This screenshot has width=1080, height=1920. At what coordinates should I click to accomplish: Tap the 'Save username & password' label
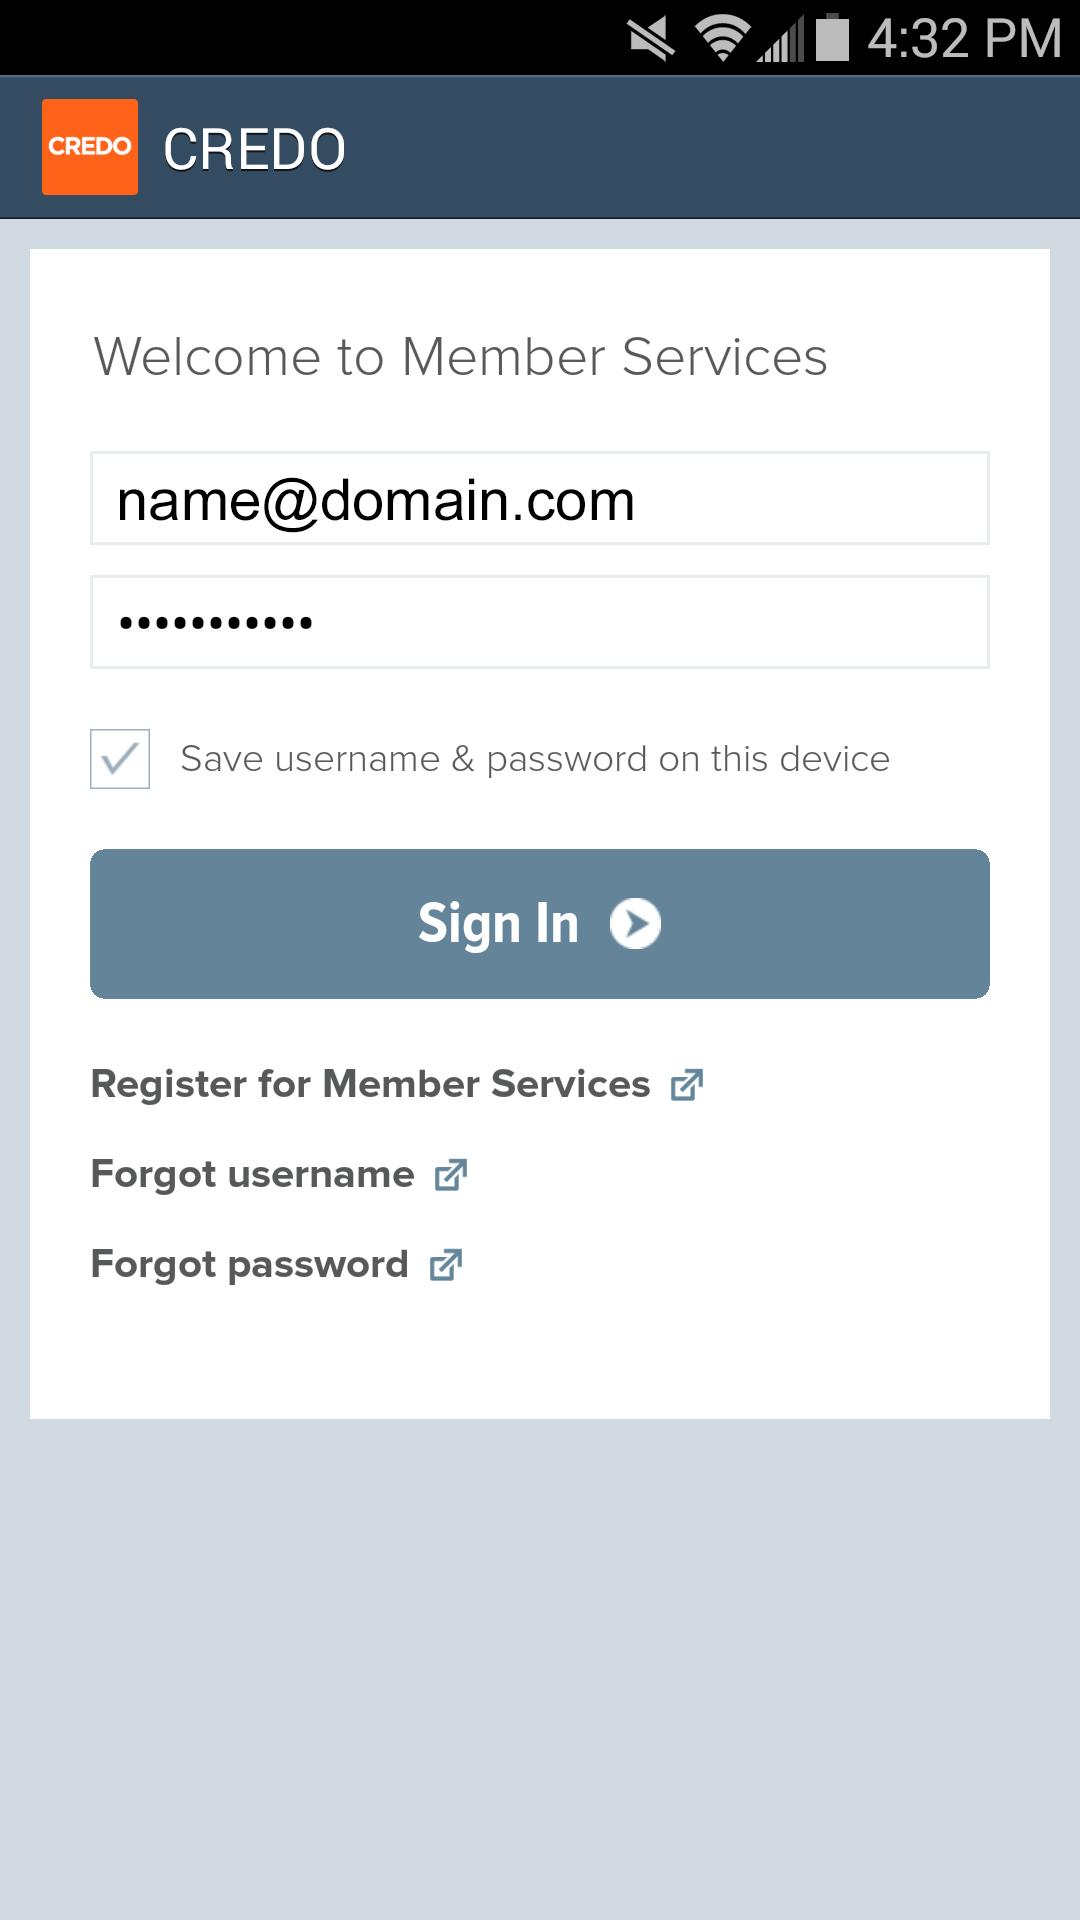tap(535, 759)
